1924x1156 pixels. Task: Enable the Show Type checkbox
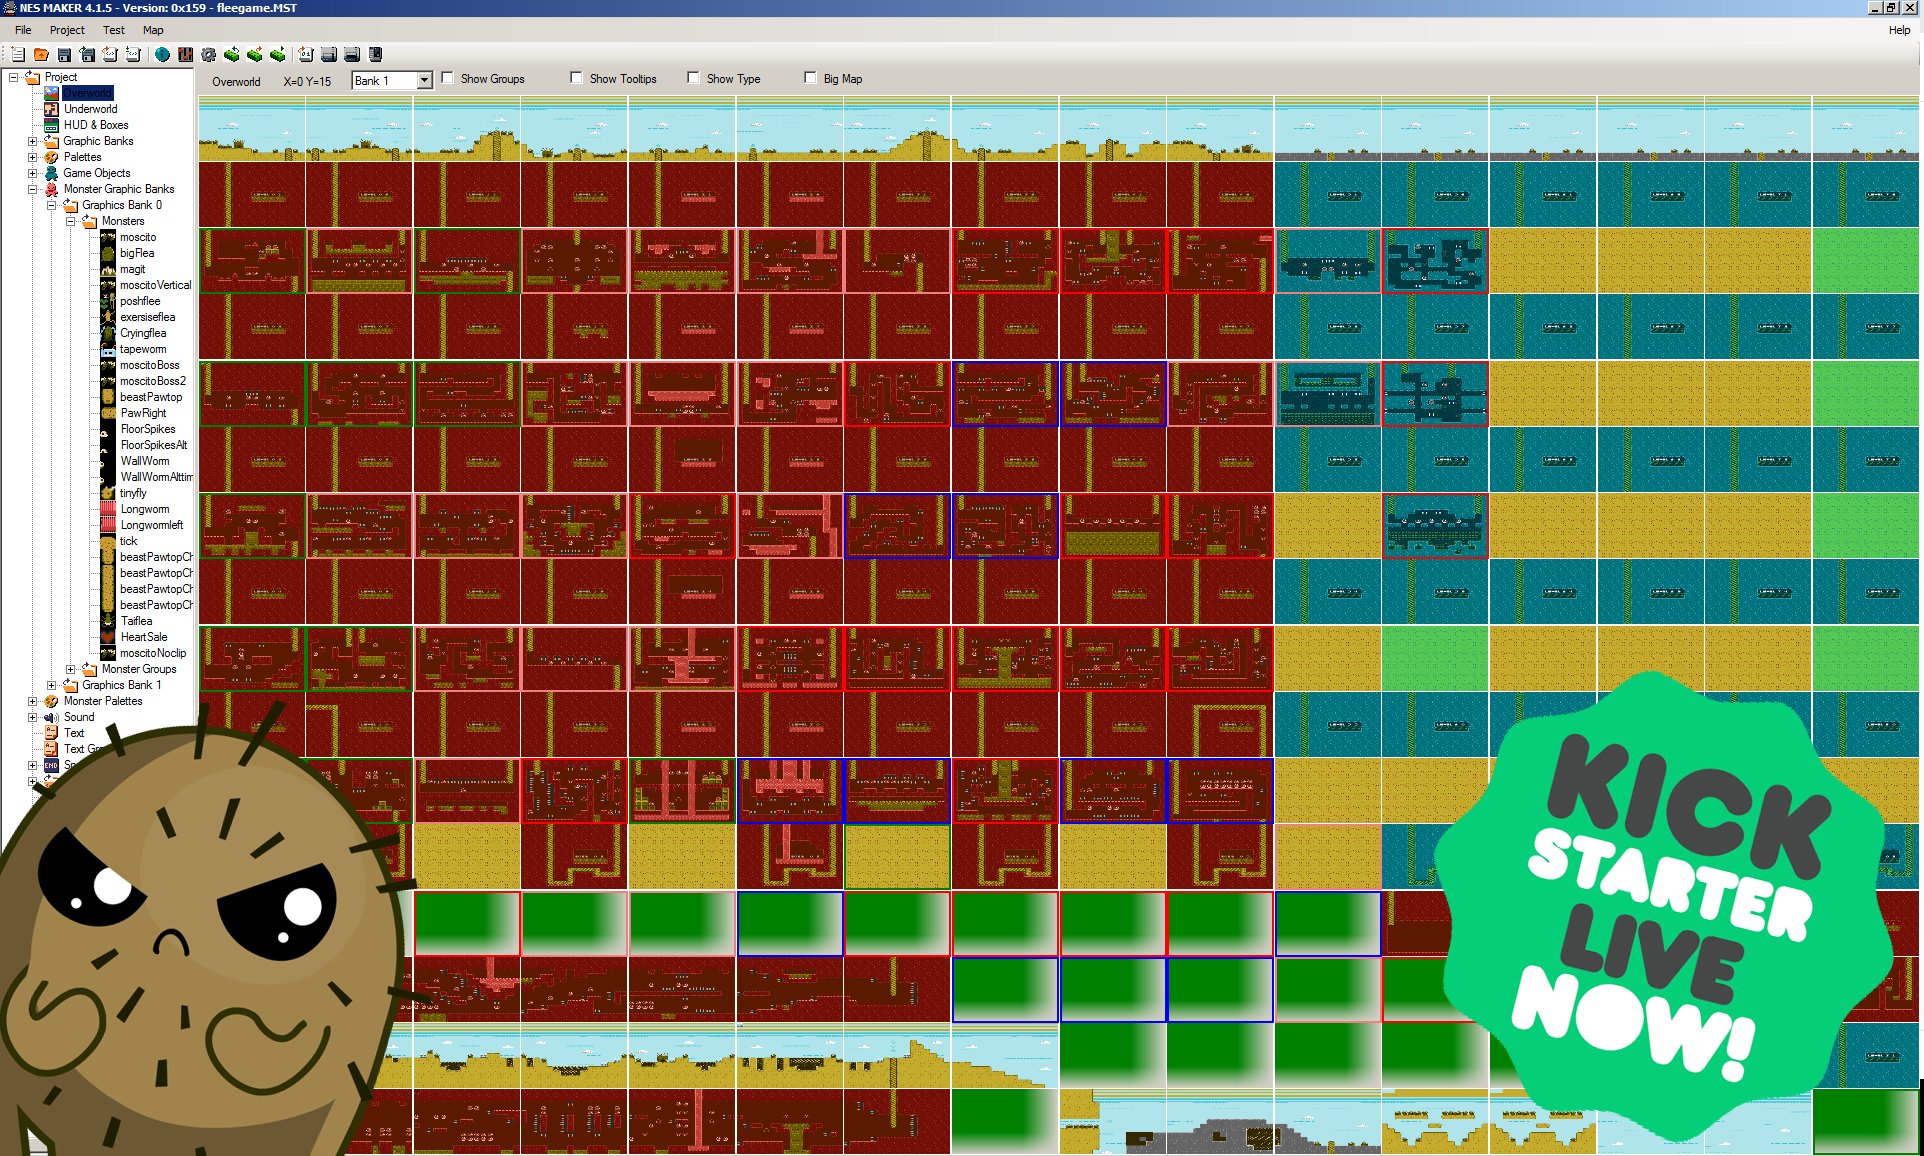click(693, 78)
